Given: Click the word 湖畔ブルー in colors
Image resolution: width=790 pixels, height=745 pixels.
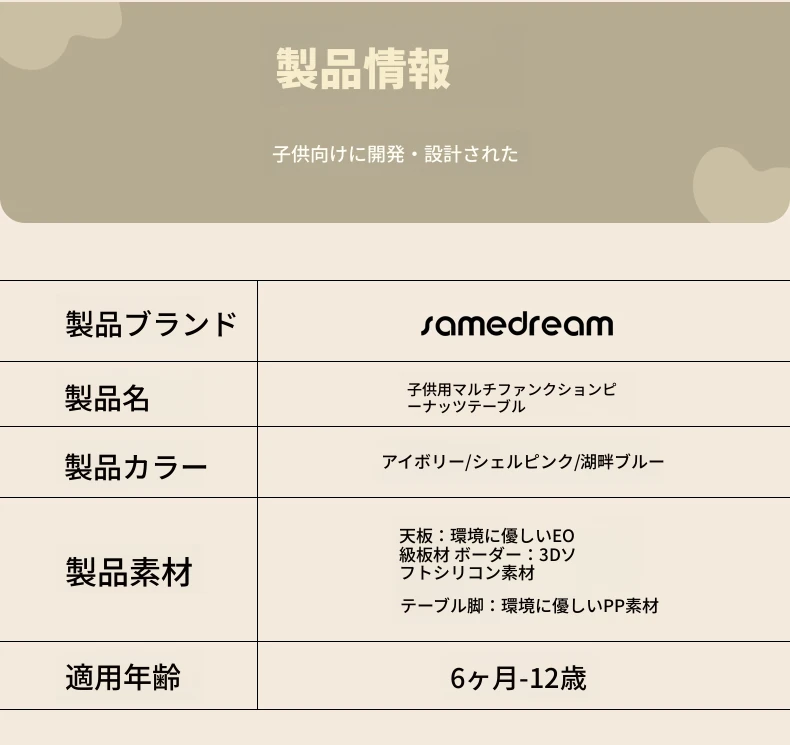Looking at the screenshot, I should 622,461.
